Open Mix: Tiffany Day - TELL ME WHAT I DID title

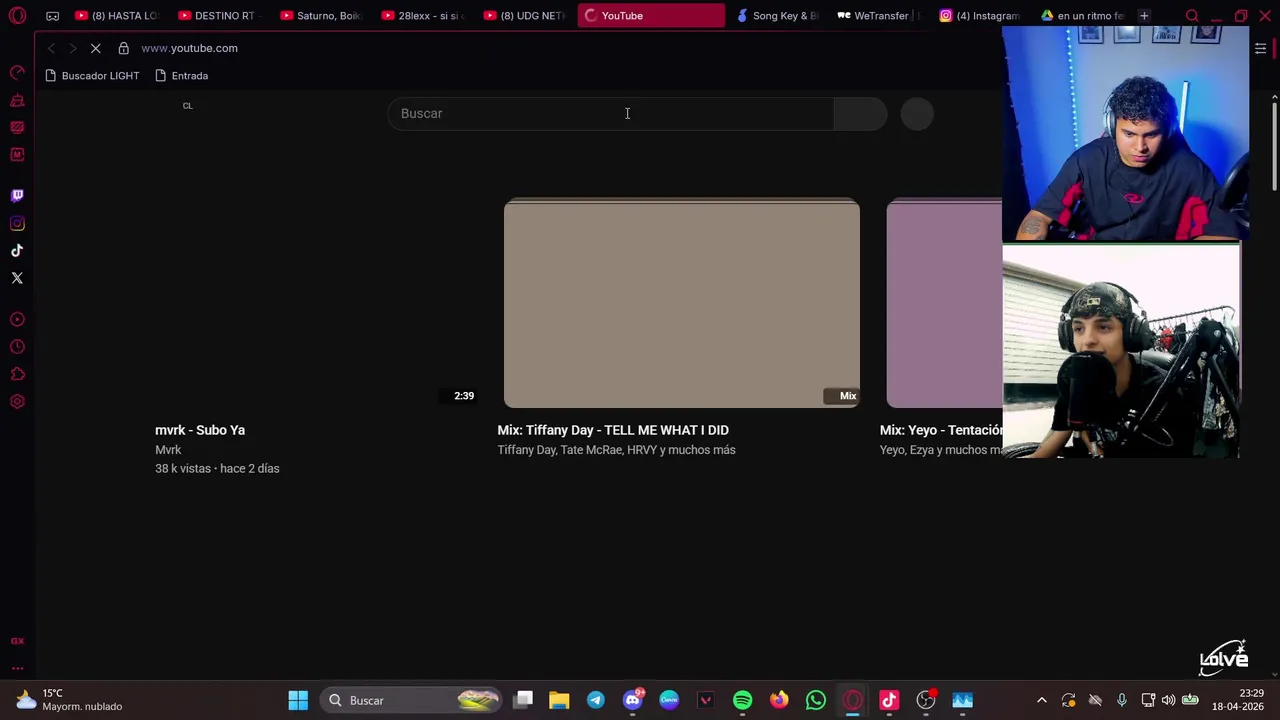[x=613, y=430]
